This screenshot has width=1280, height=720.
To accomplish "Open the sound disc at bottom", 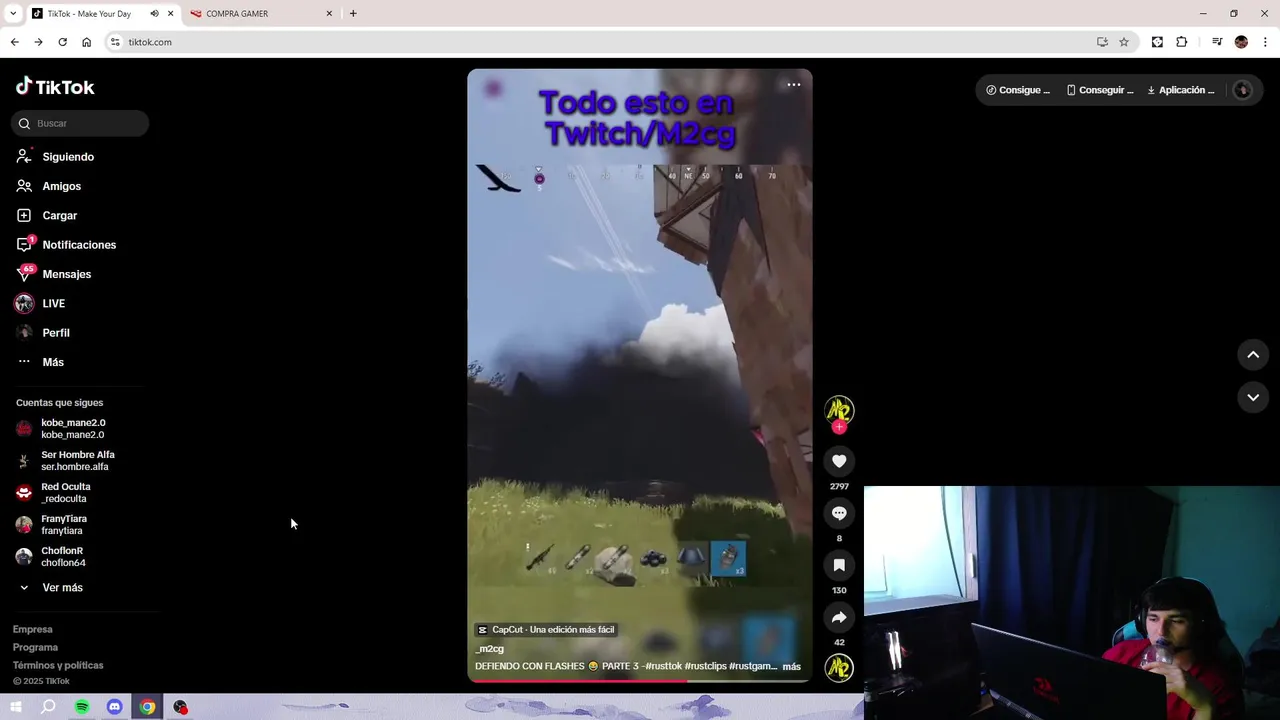I will pos(839,667).
